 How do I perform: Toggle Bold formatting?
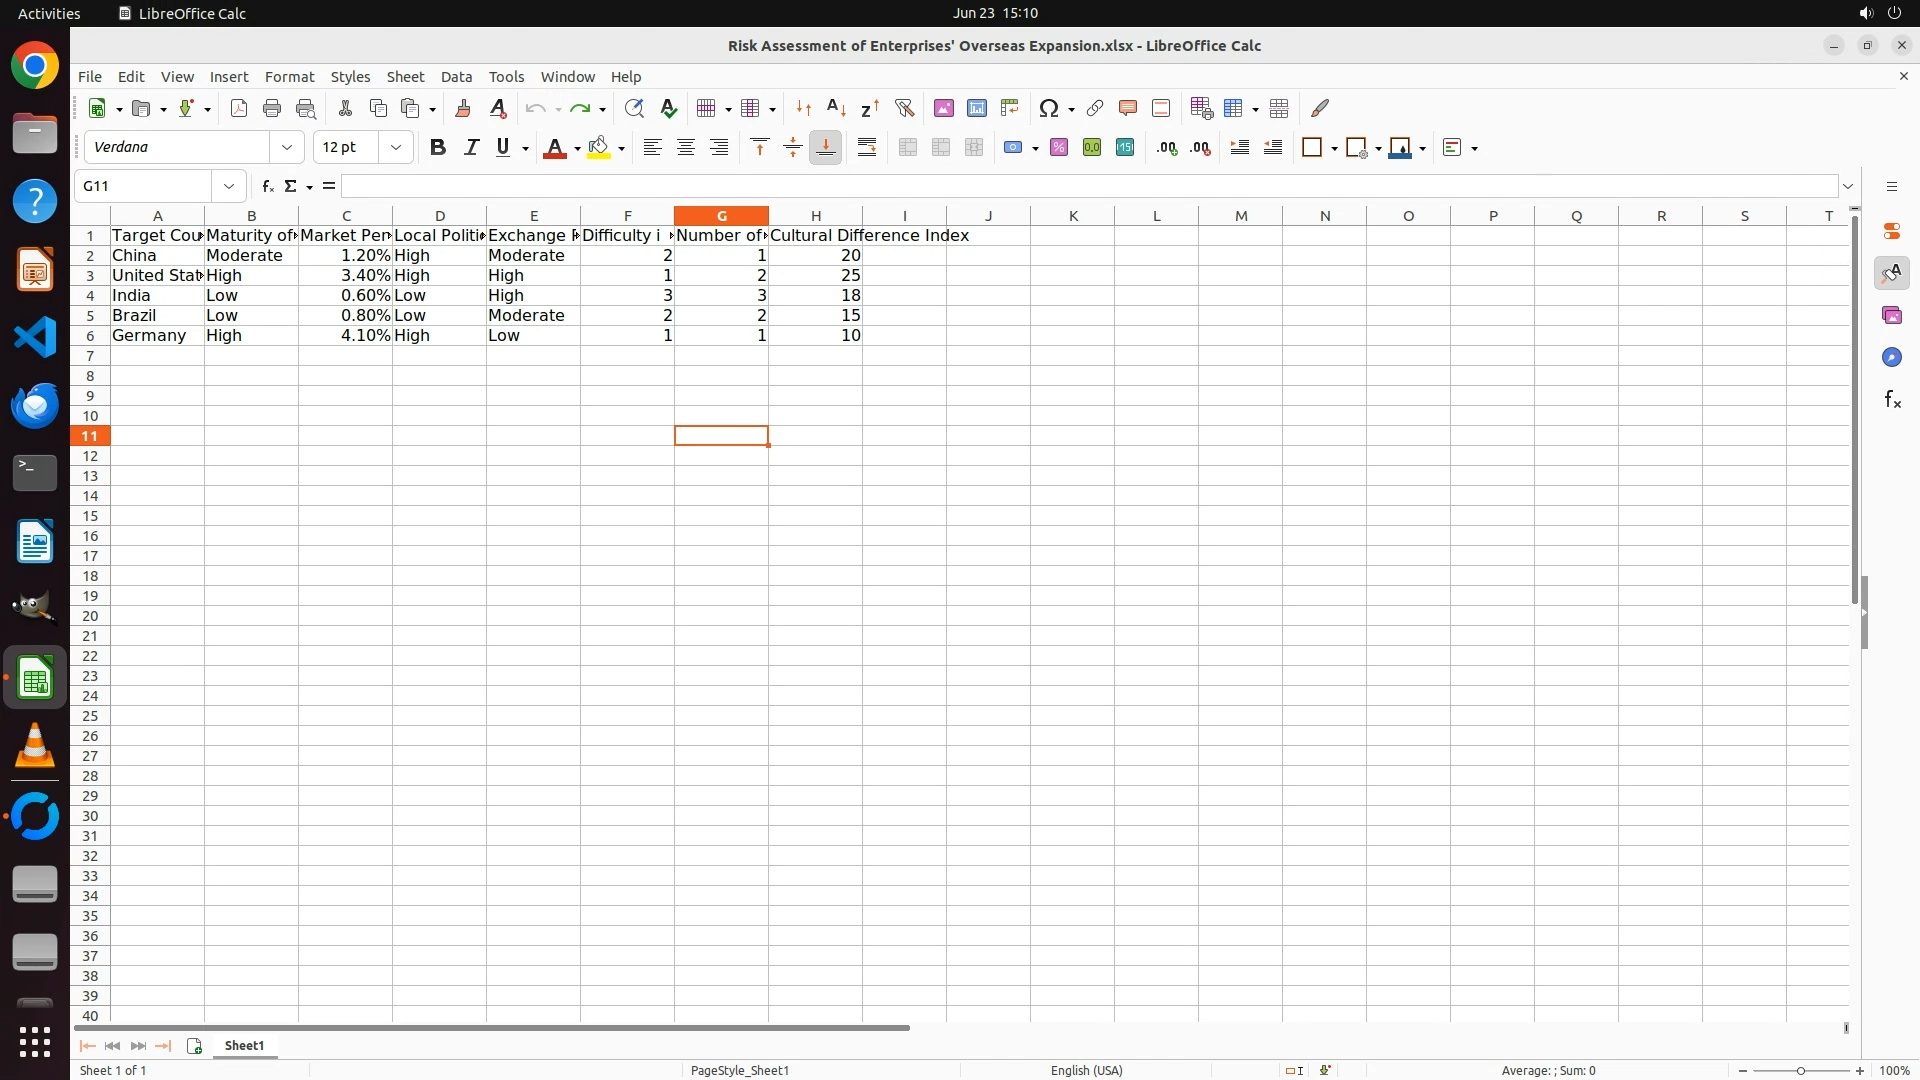click(x=437, y=148)
